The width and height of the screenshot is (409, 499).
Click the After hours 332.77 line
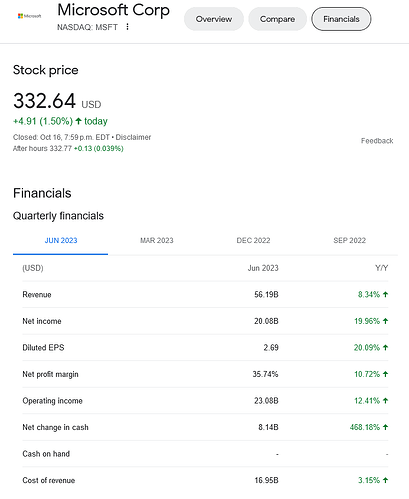tap(68, 149)
